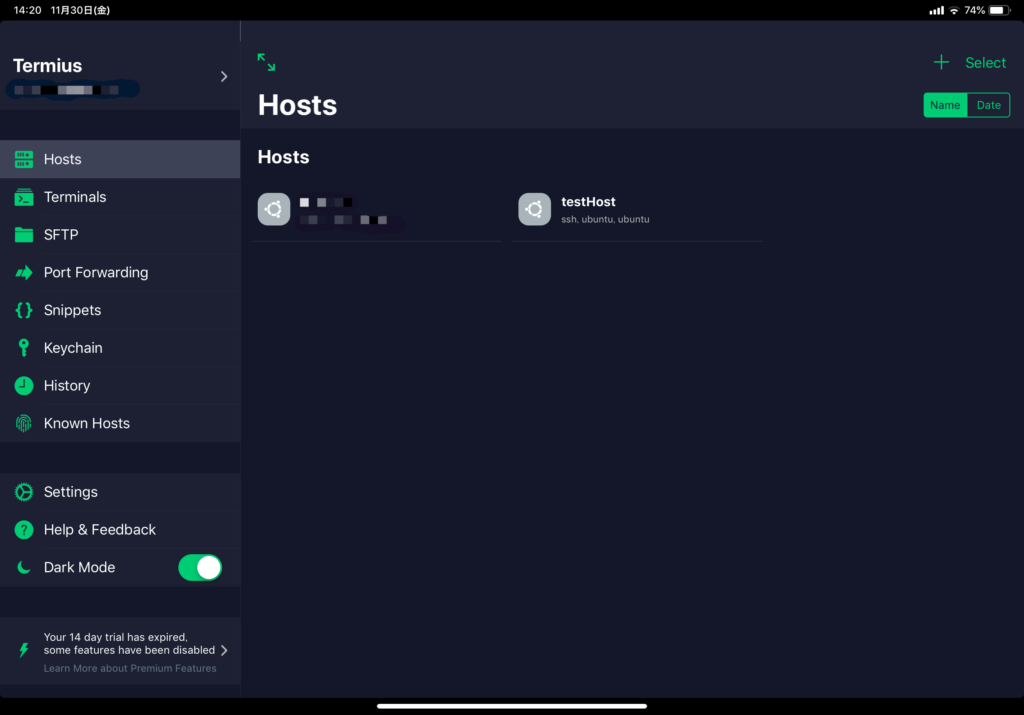Open the Port Forwarding menu item
The height and width of the screenshot is (715, 1024).
[120, 272]
